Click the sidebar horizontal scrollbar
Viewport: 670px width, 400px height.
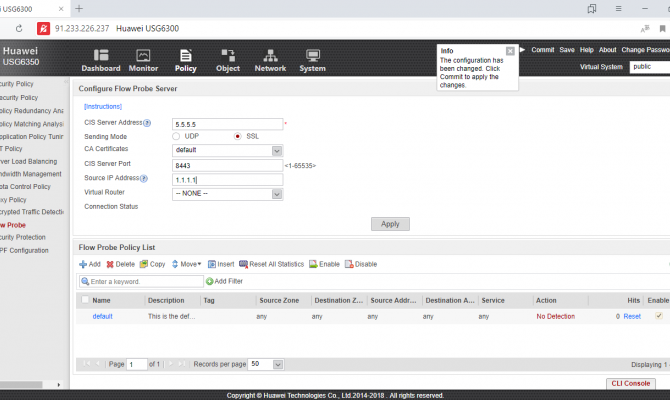click(21, 385)
